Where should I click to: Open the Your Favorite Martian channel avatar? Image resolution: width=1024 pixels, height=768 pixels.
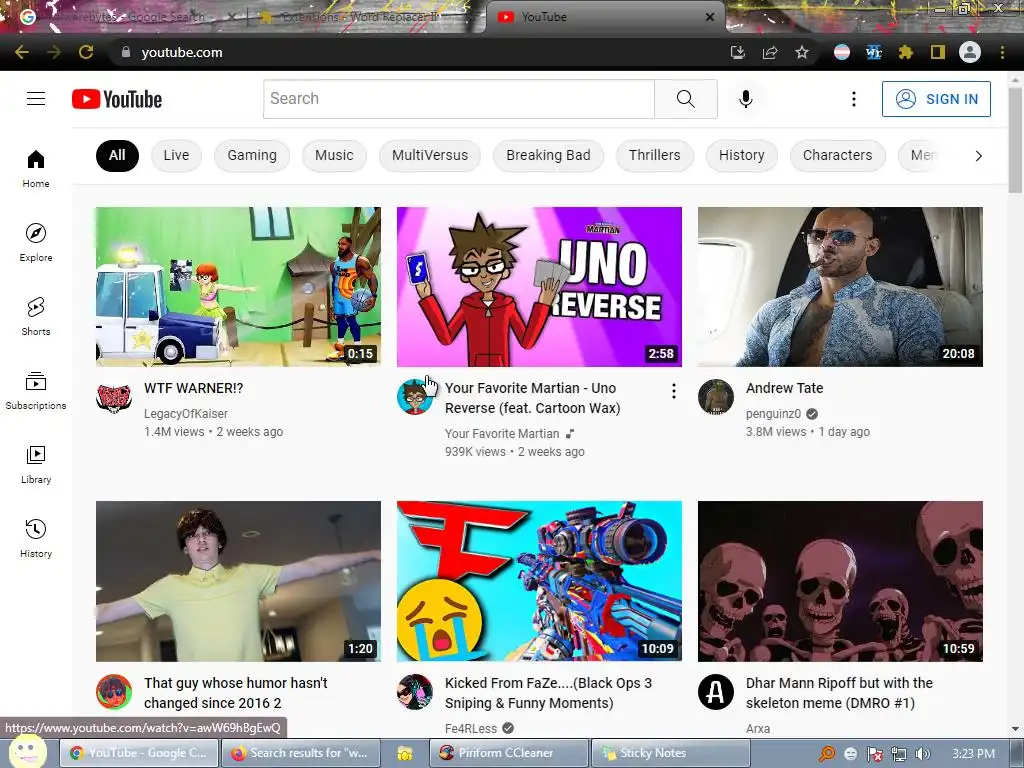(415, 397)
